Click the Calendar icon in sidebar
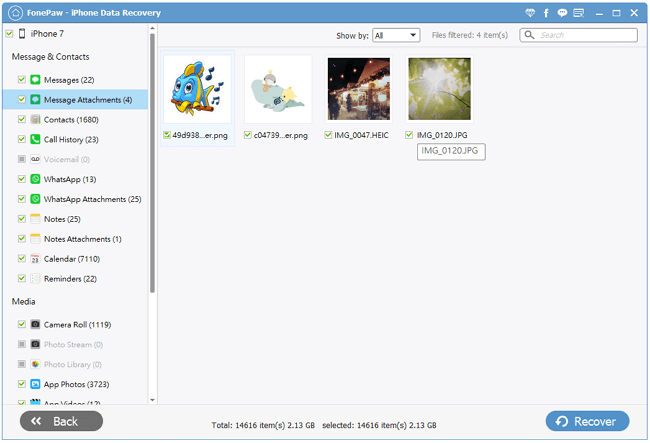The width and height of the screenshot is (650, 443). click(x=35, y=259)
